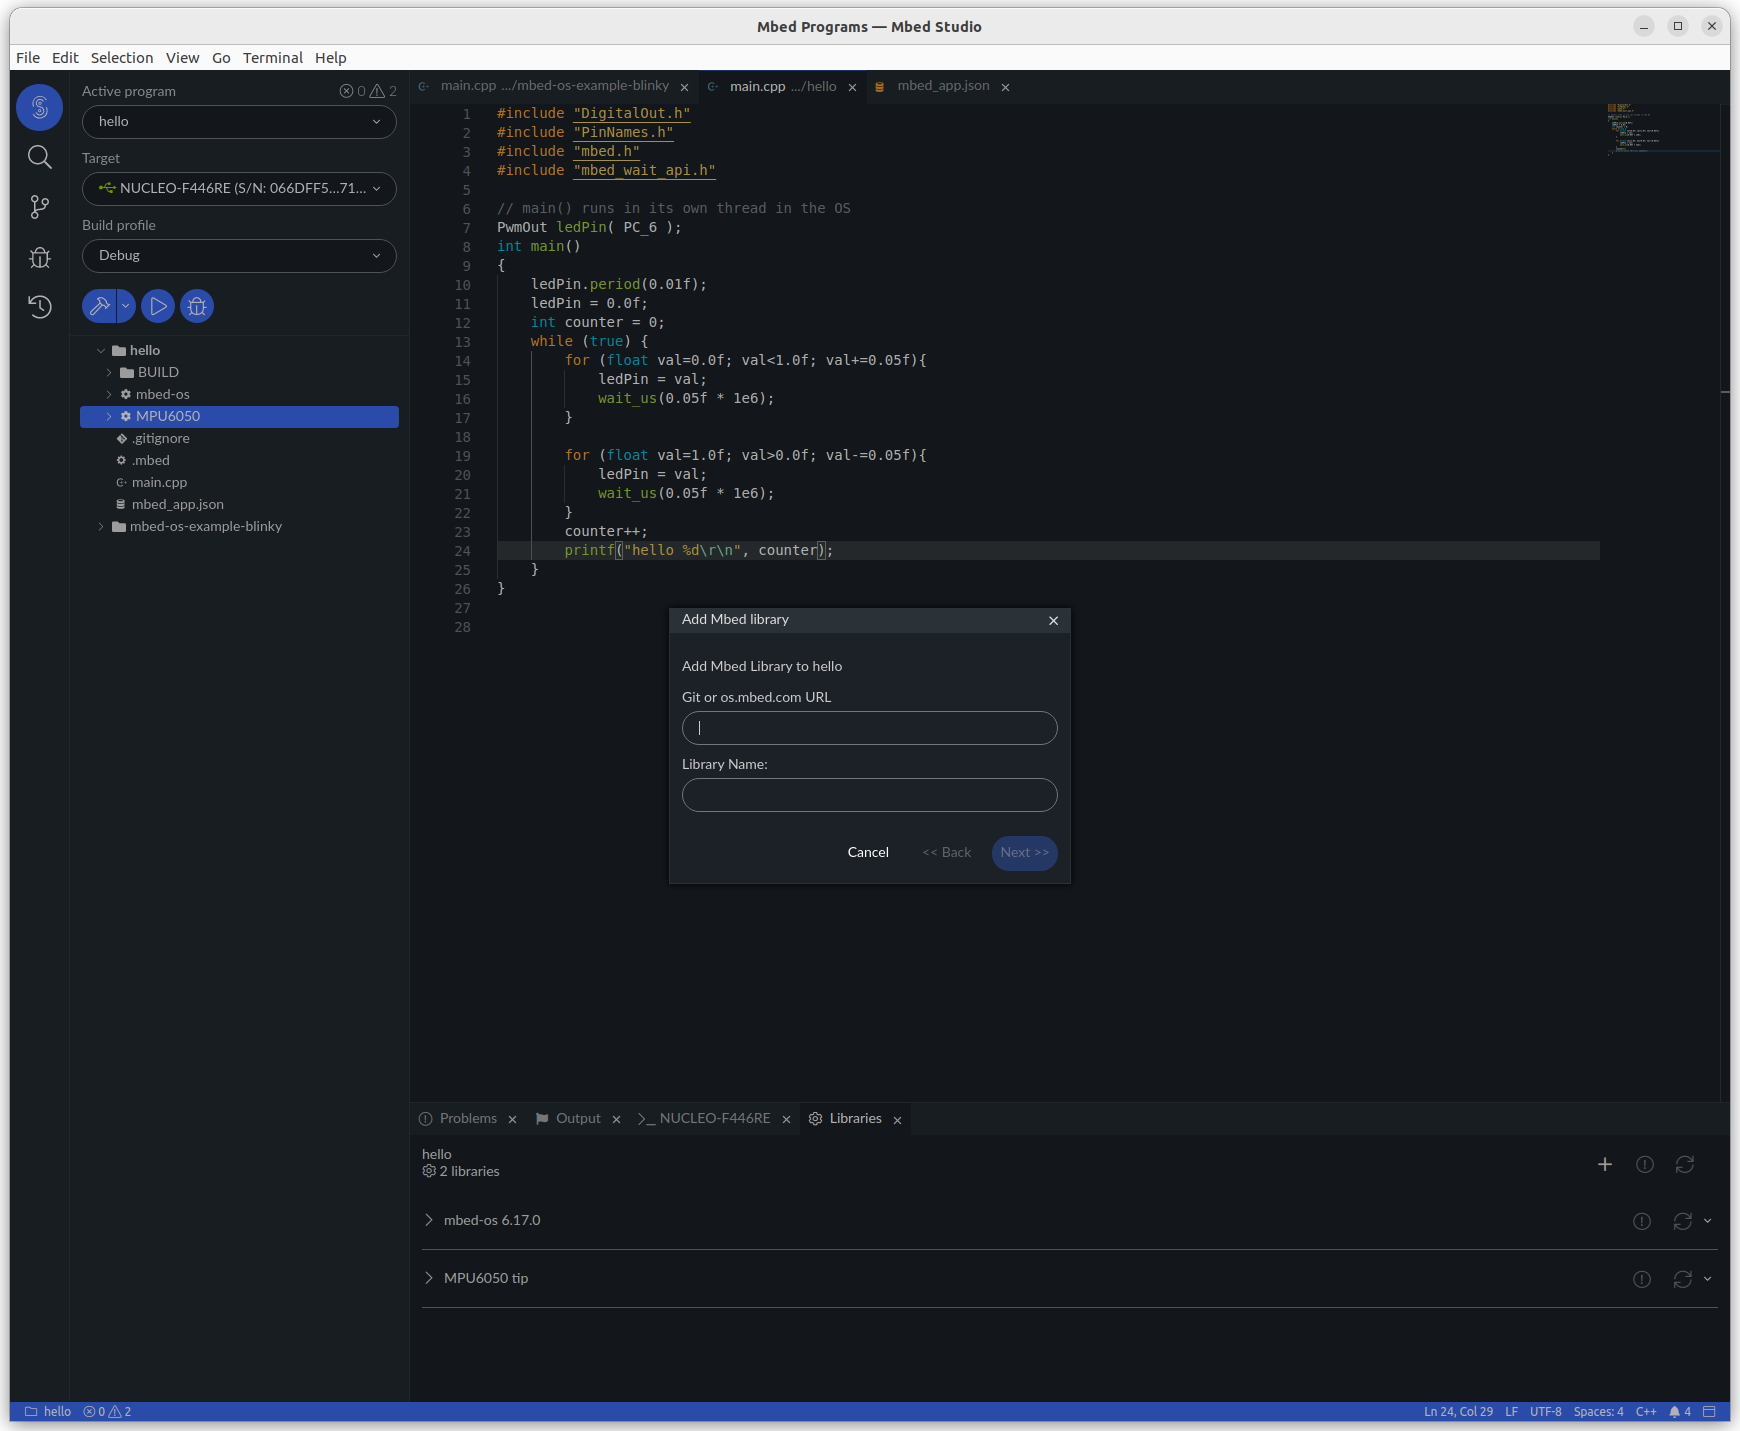Screen dimensions: 1740x1431
Task: Click the mbed-os row update icon
Action: 1683,1222
